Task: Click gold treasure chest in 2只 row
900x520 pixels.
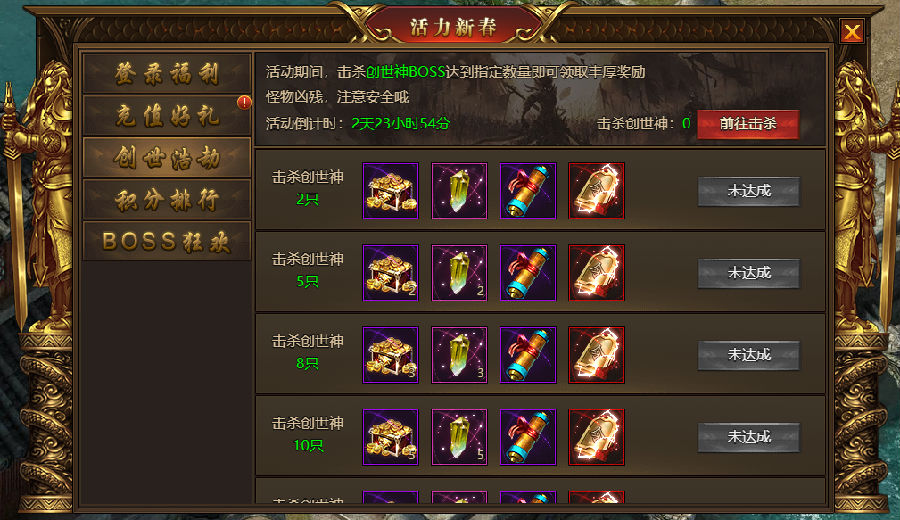Action: point(390,191)
